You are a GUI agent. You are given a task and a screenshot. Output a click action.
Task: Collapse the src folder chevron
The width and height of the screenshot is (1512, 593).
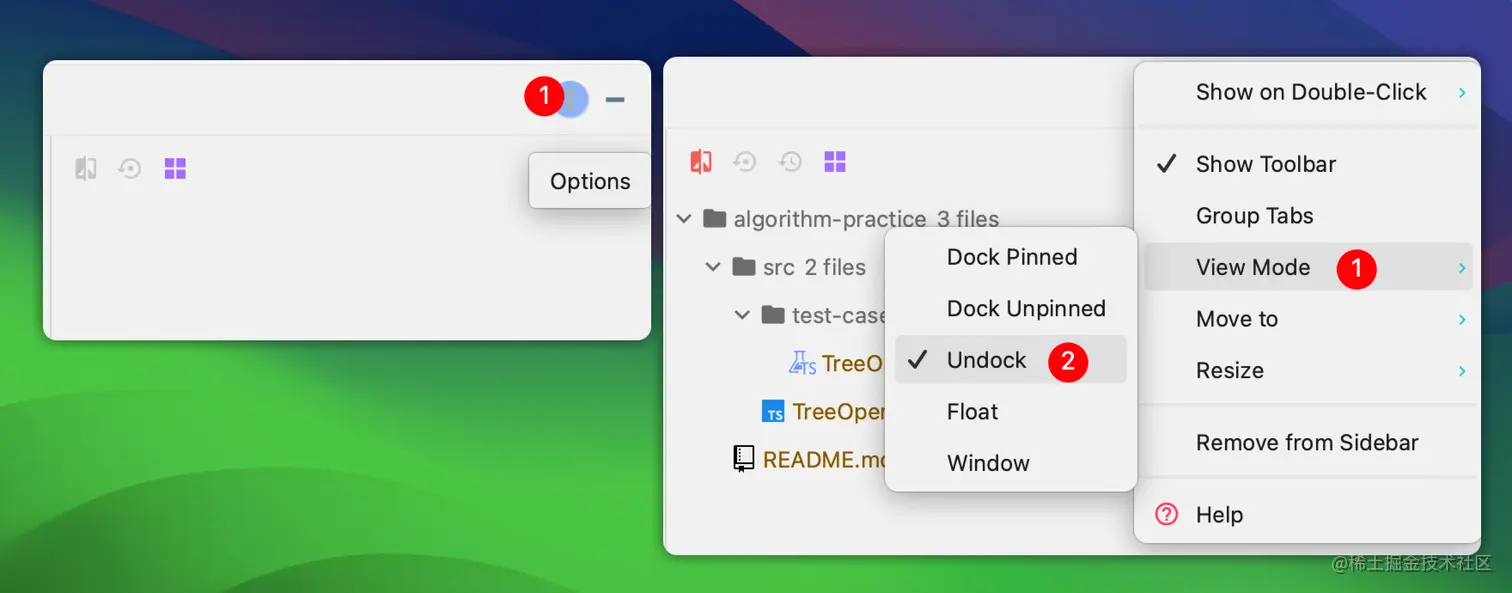pos(713,266)
